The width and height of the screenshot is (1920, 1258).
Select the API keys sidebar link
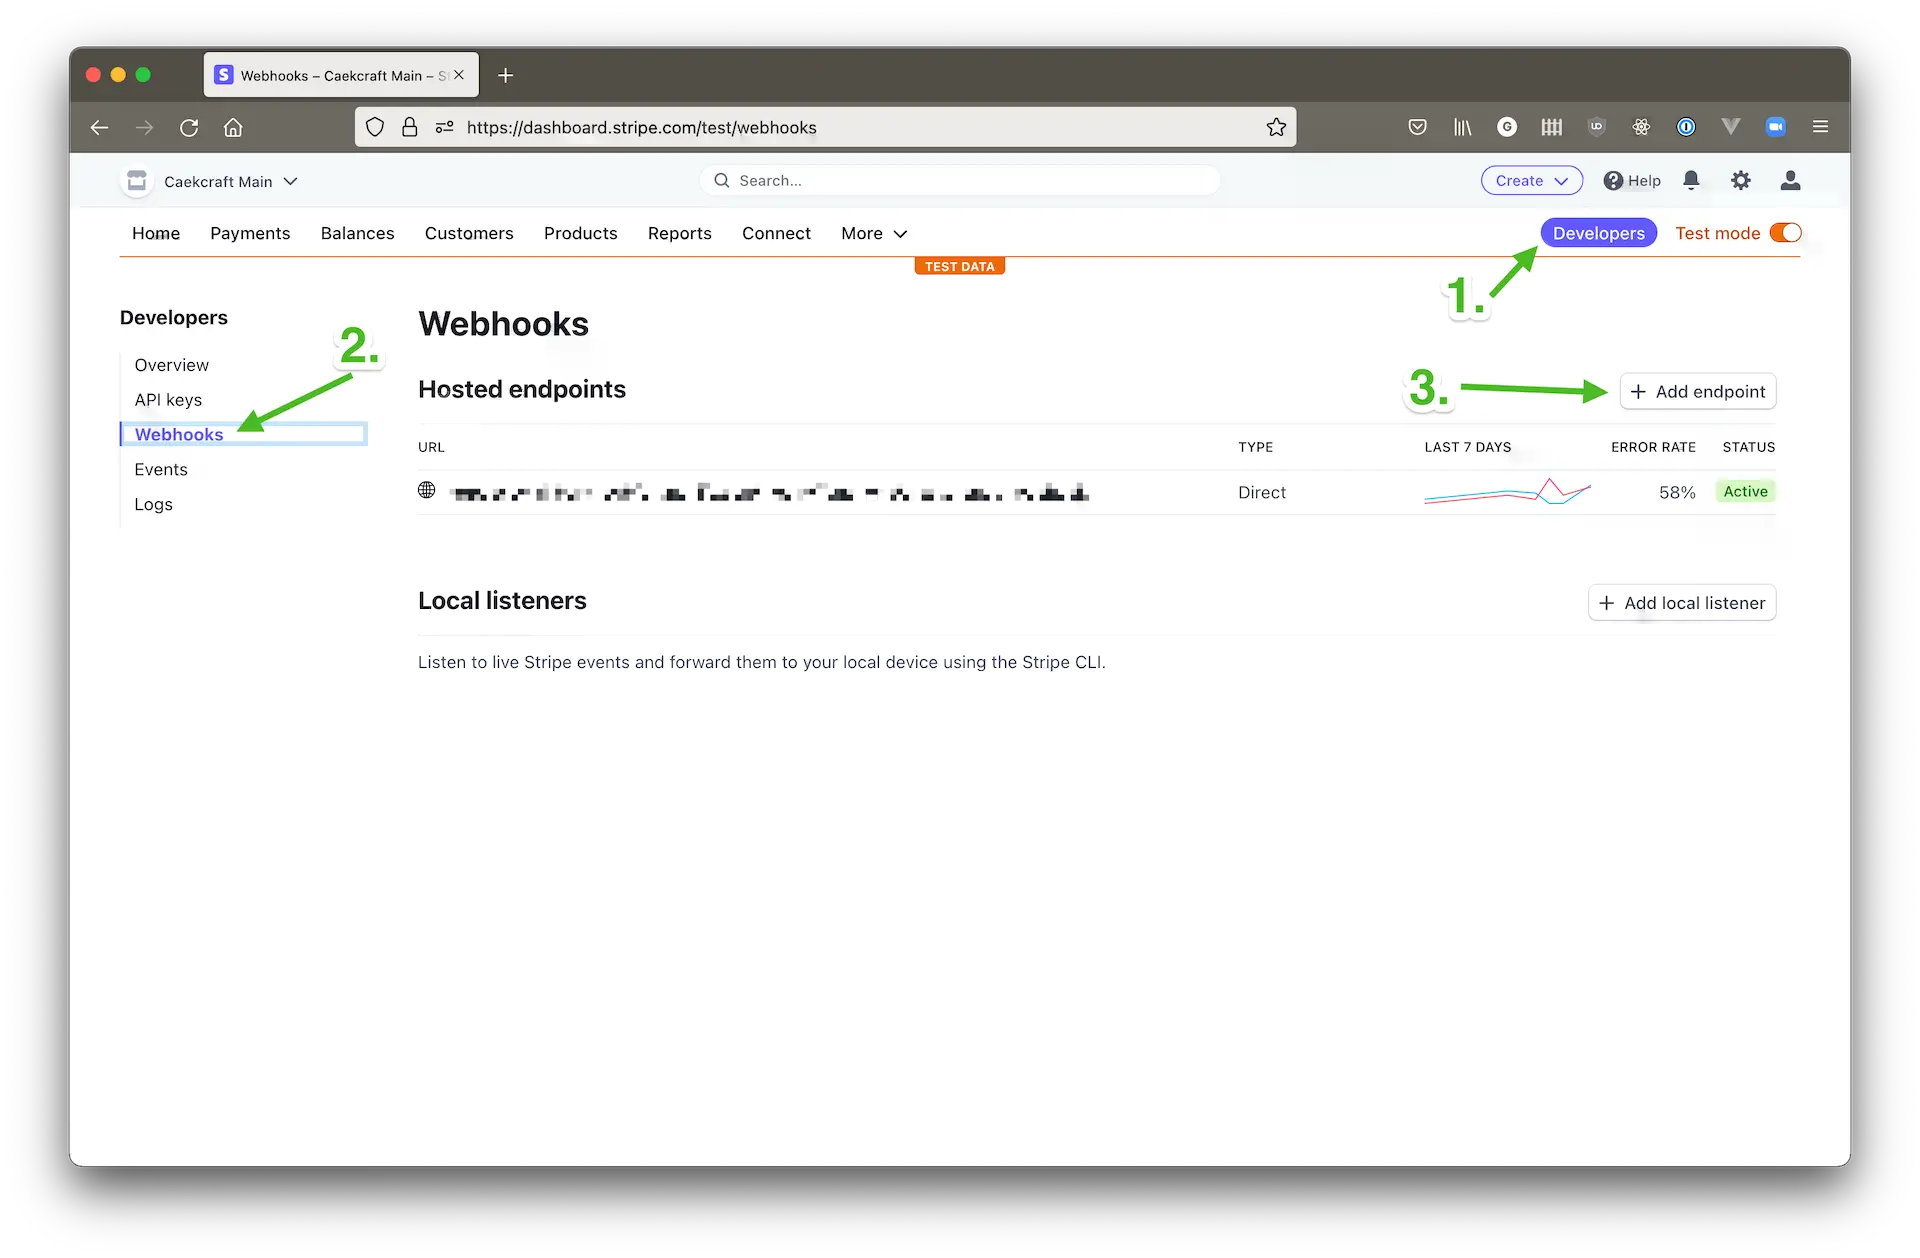167,399
